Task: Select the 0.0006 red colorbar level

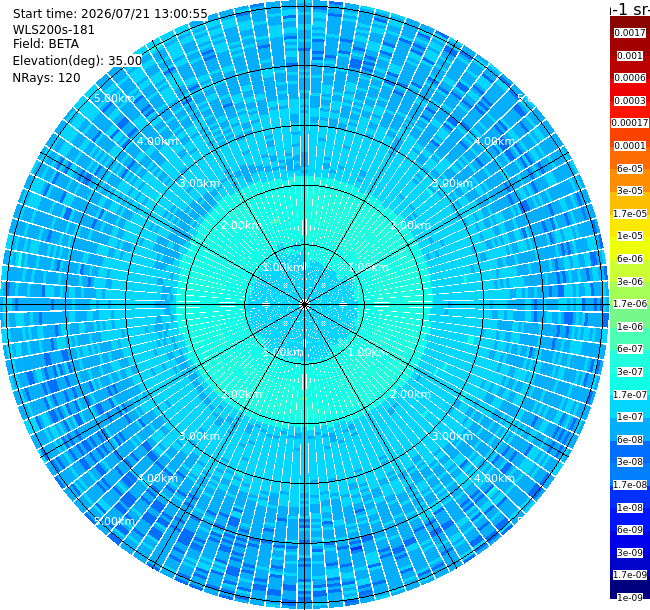Action: pos(630,78)
